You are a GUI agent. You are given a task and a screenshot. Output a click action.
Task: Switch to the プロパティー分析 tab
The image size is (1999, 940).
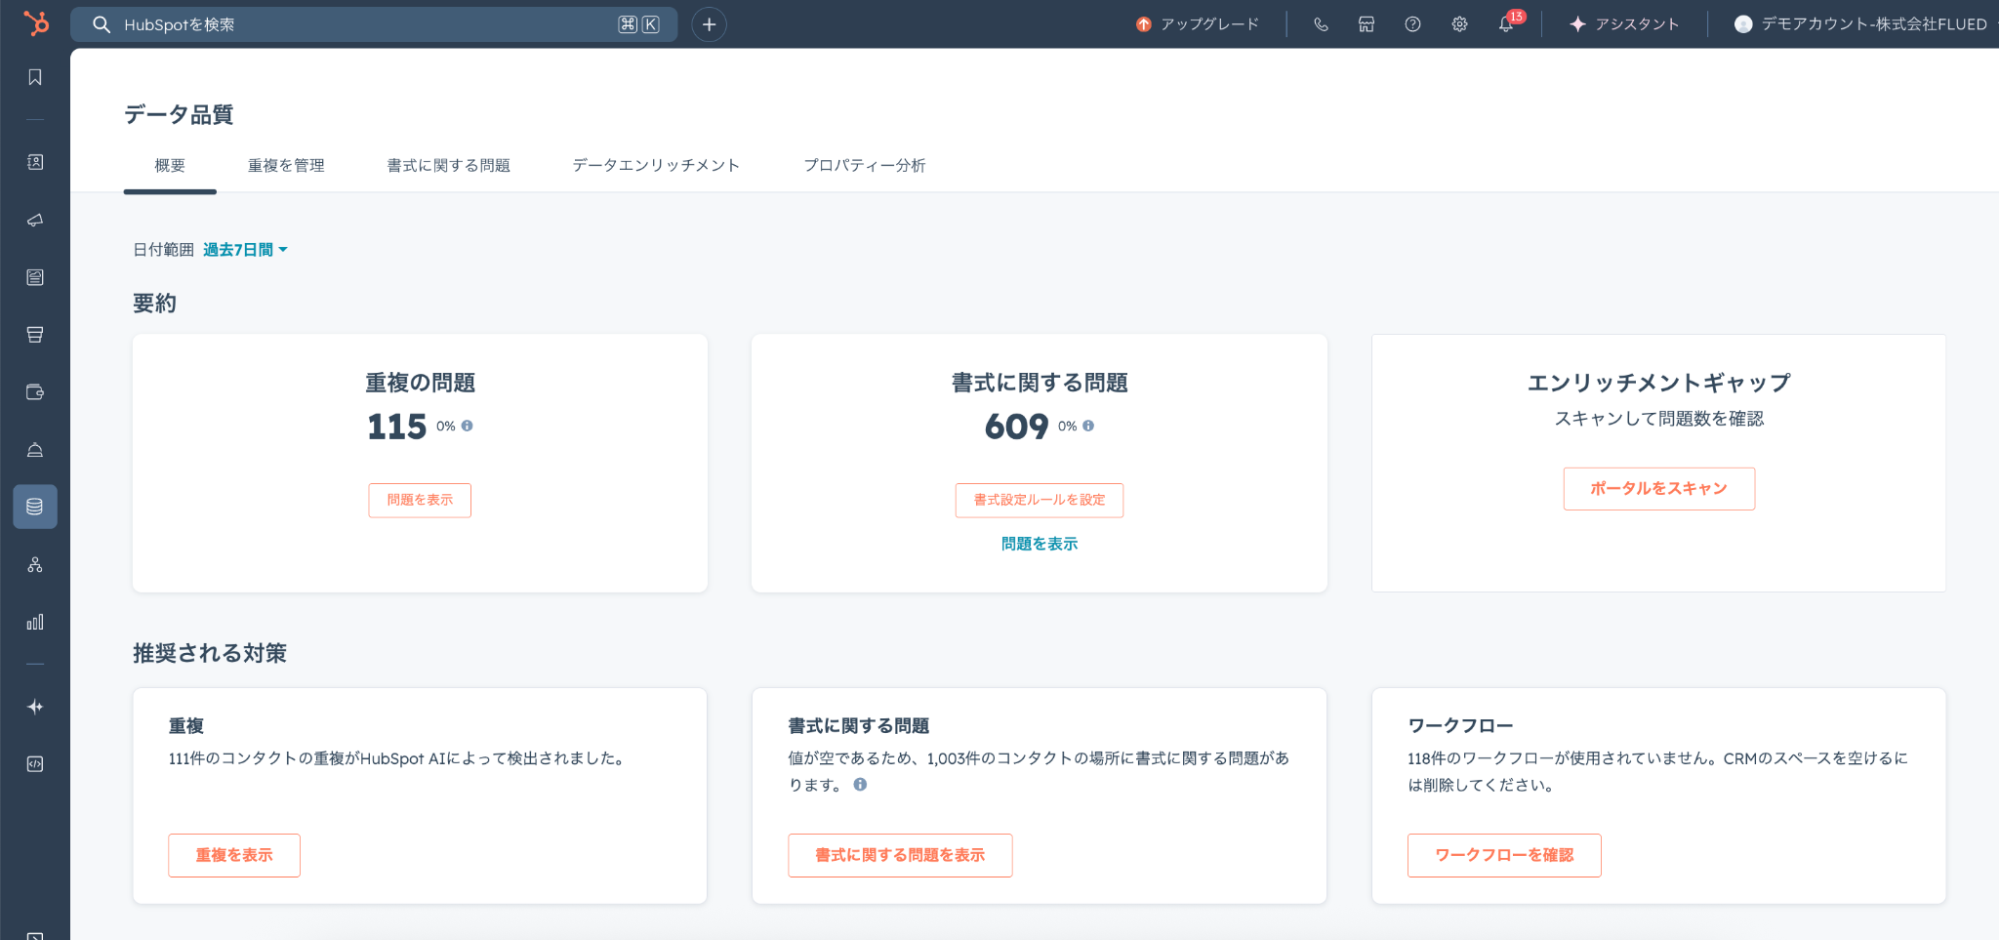click(x=864, y=165)
